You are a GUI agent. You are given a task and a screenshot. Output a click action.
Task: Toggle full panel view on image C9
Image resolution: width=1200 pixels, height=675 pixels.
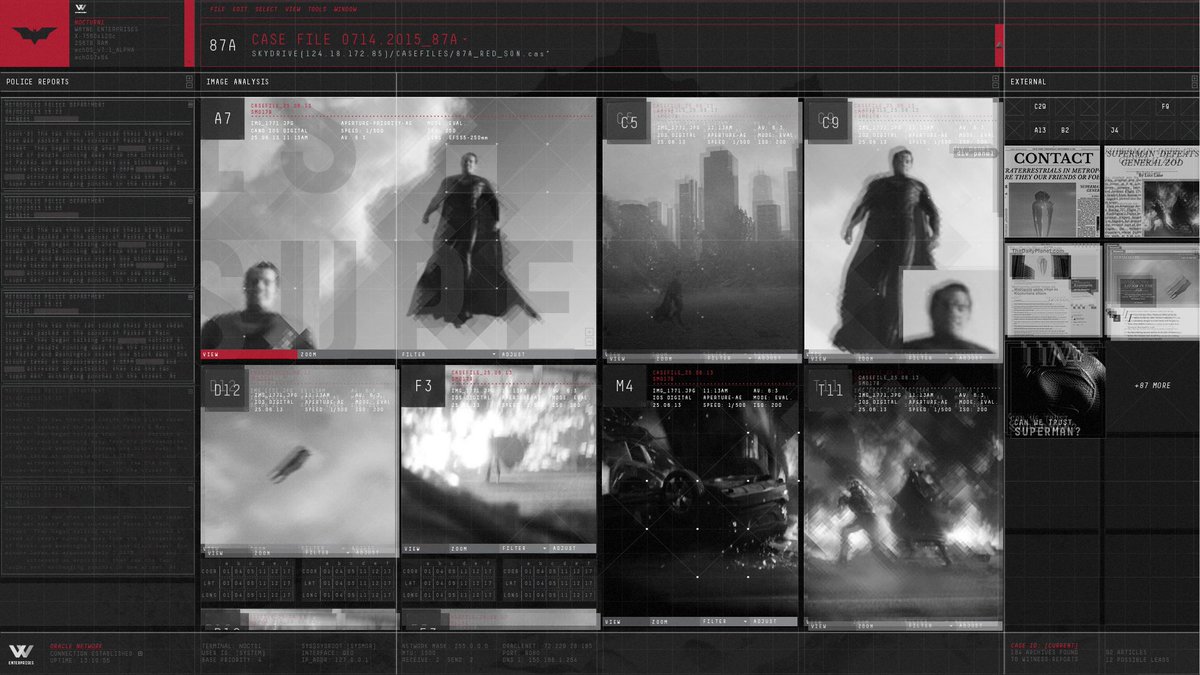pyautogui.click(x=975, y=151)
